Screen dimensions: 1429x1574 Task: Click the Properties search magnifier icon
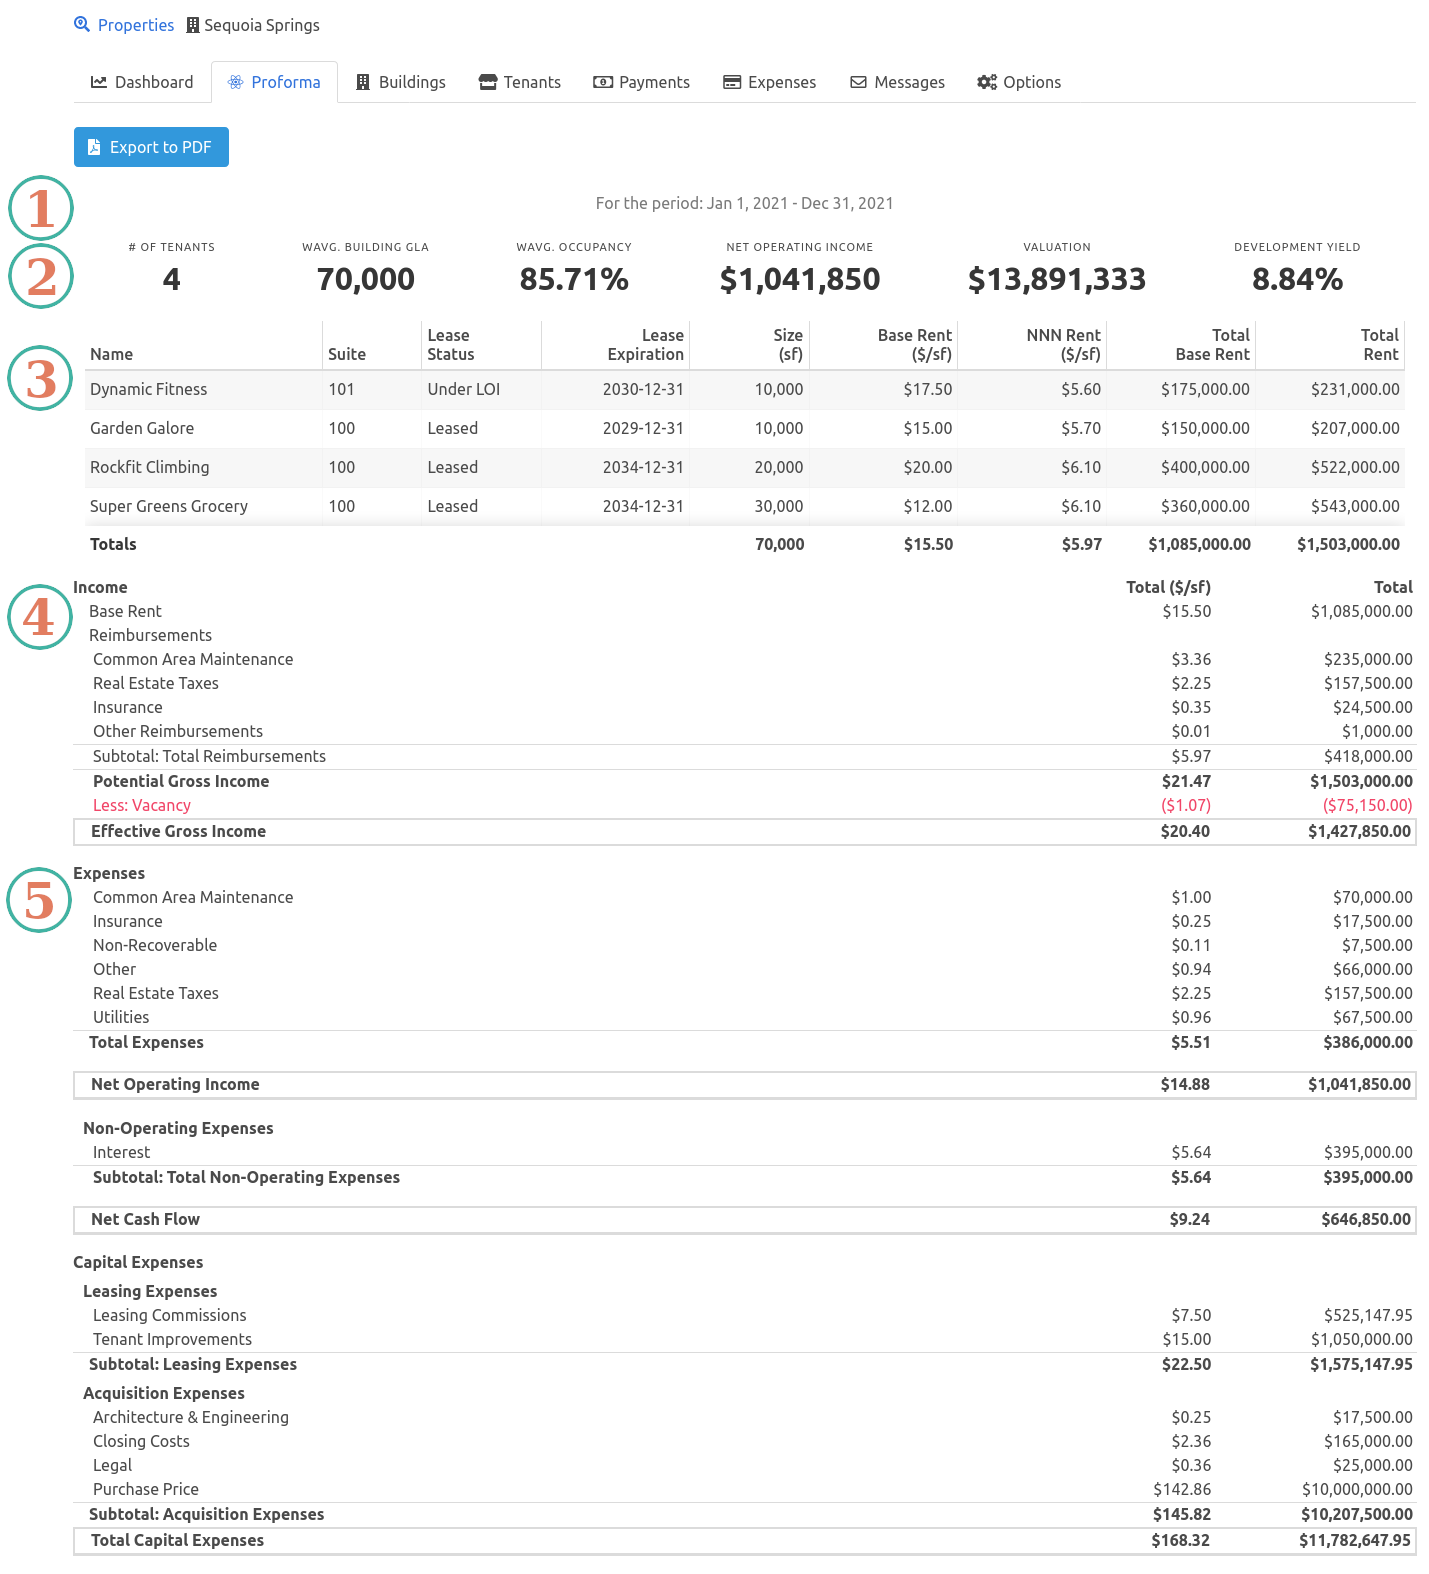82,24
